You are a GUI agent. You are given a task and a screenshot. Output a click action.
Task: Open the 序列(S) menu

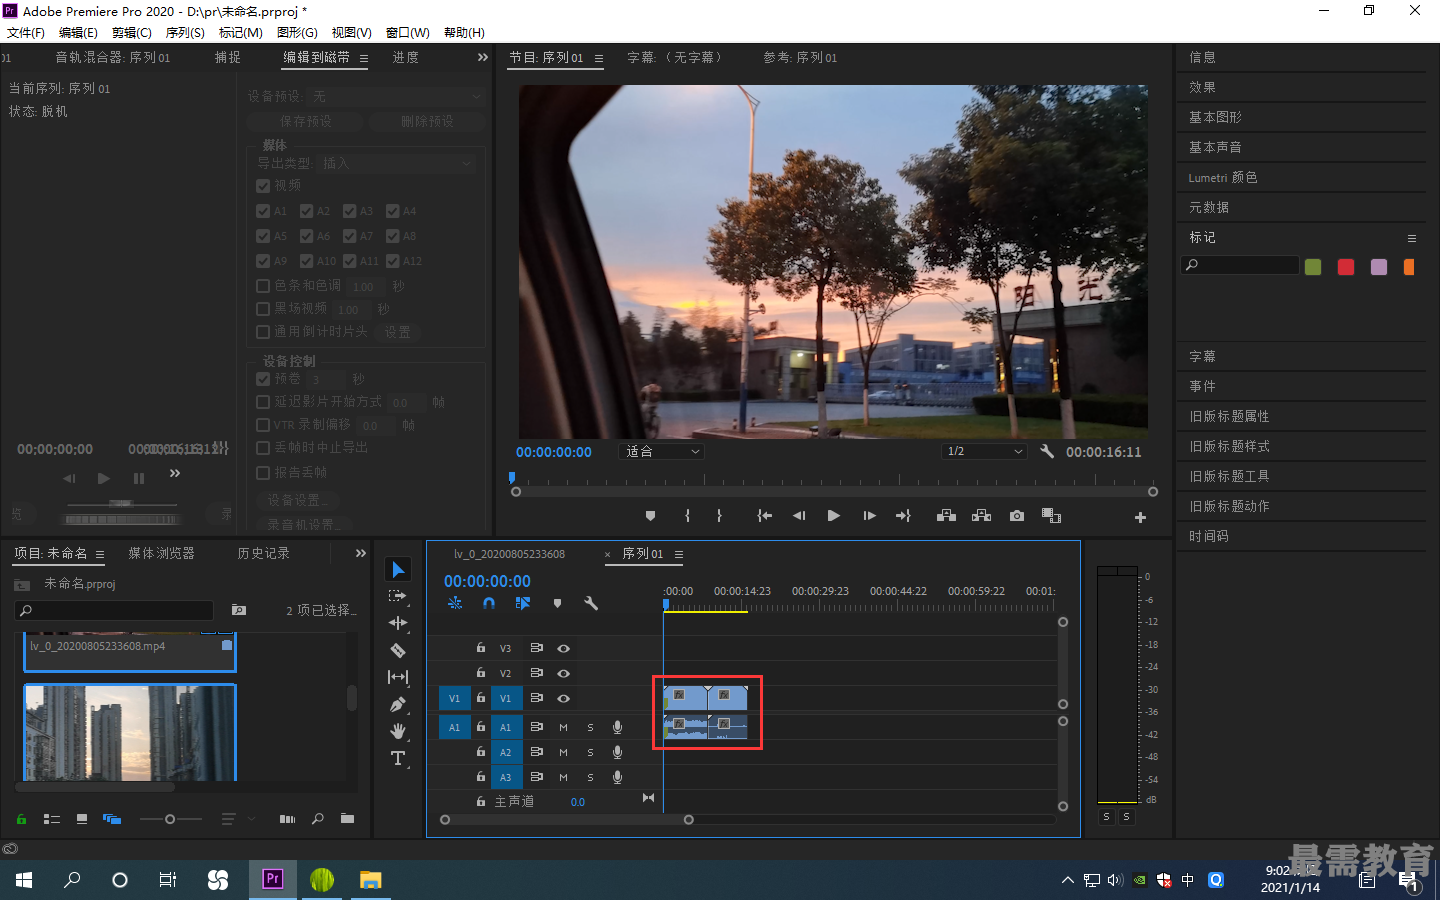pyautogui.click(x=185, y=32)
